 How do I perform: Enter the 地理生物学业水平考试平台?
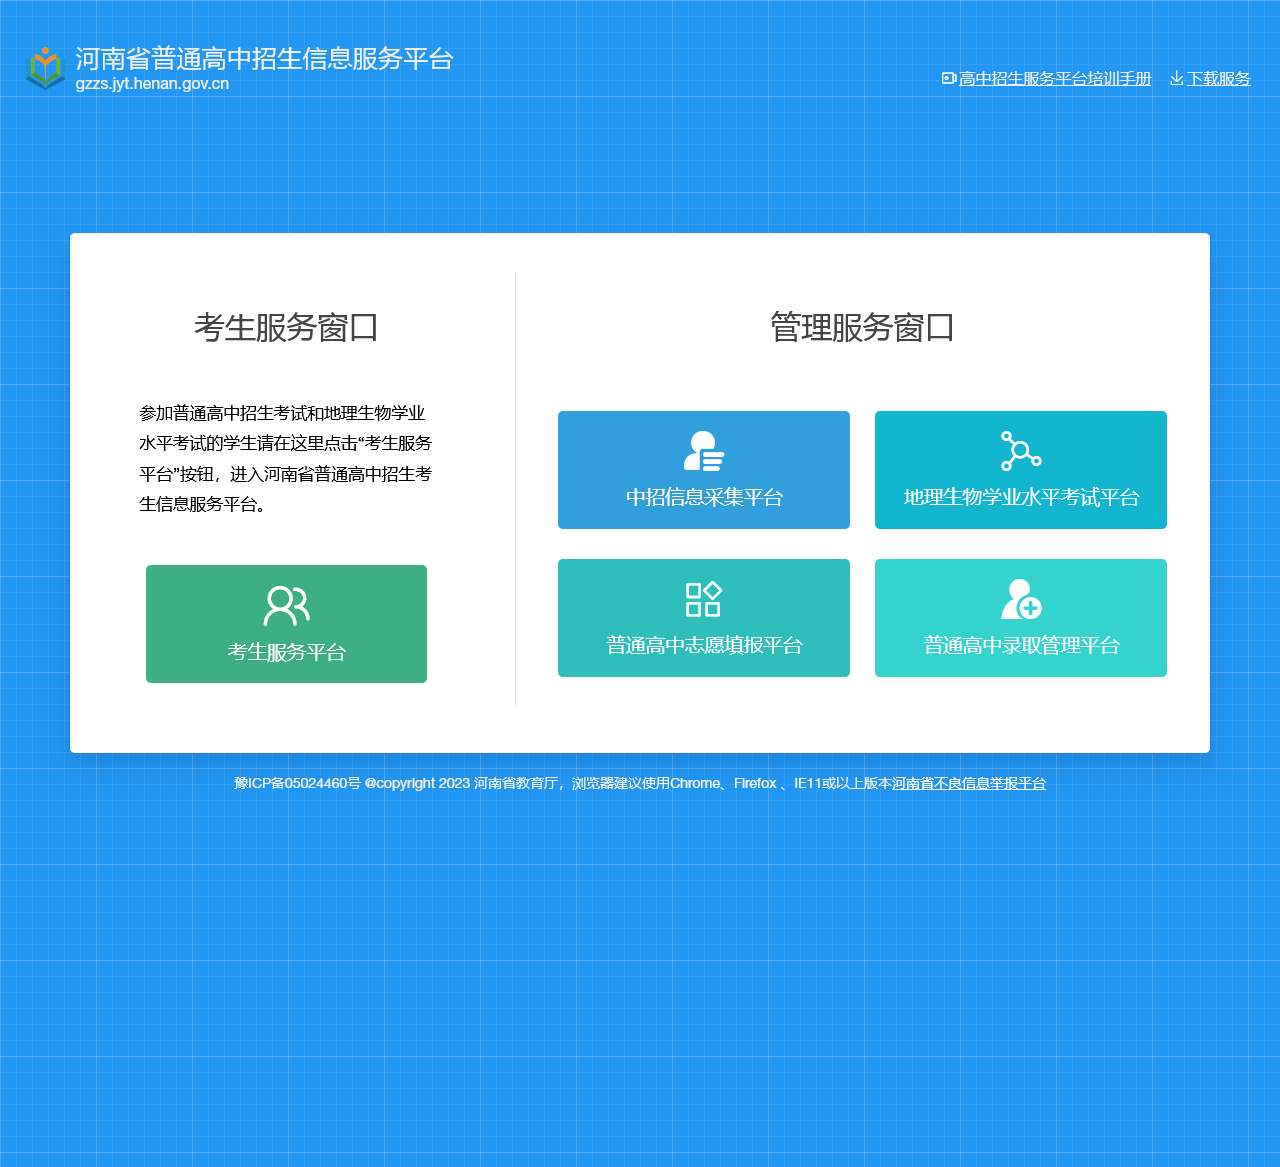point(1020,470)
